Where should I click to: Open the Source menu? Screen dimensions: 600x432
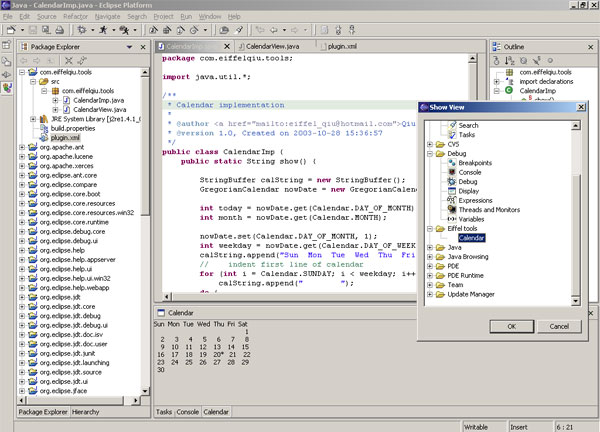click(x=47, y=16)
